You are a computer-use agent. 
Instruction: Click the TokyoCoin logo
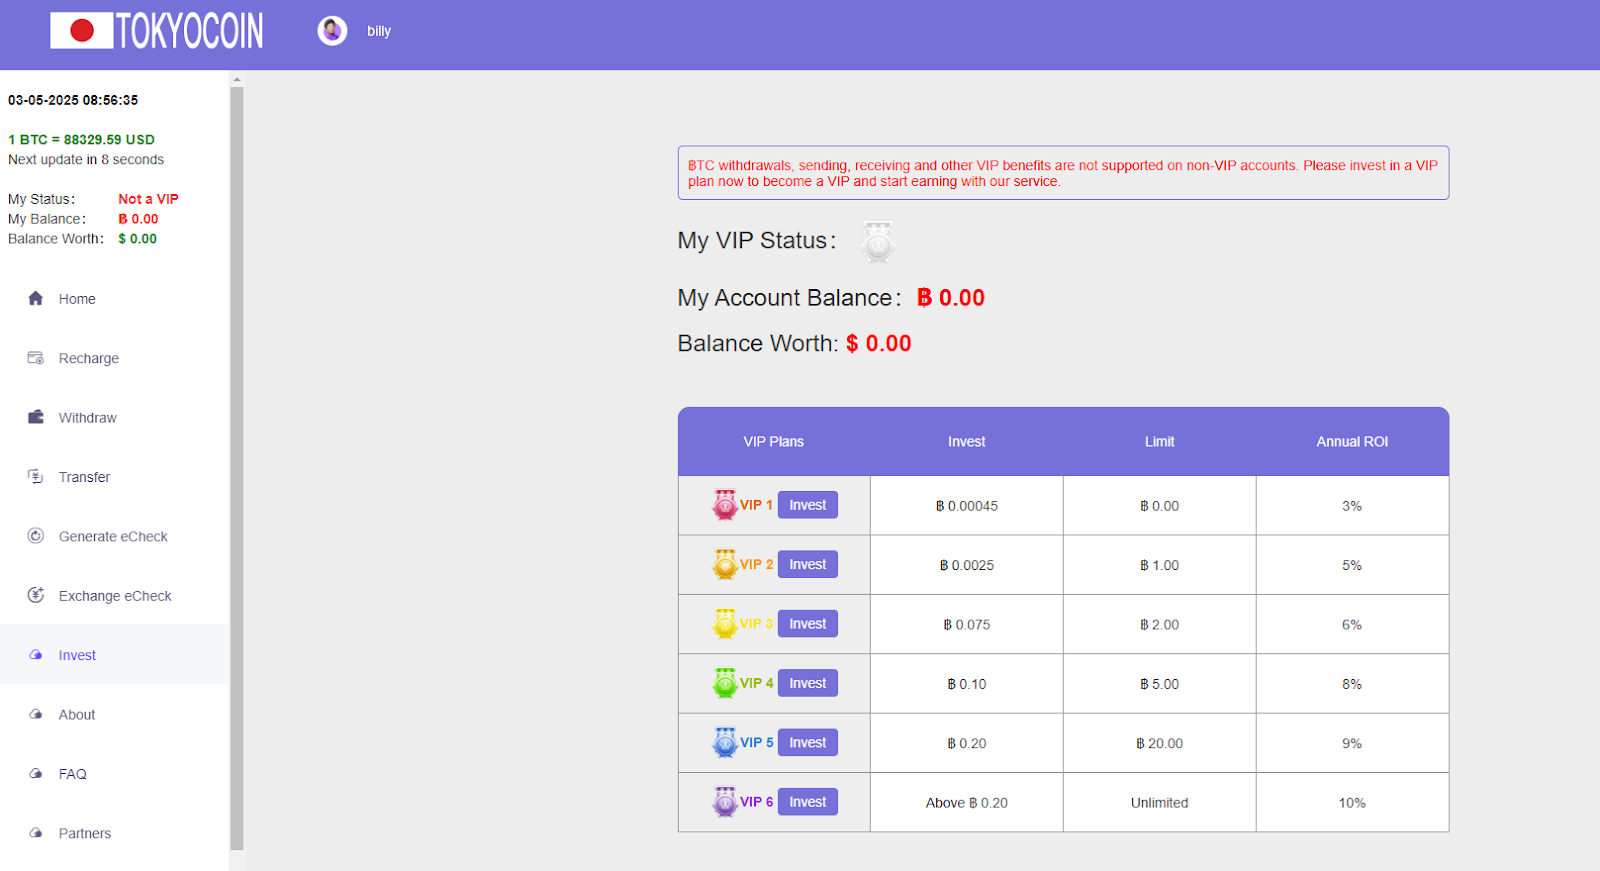click(157, 31)
